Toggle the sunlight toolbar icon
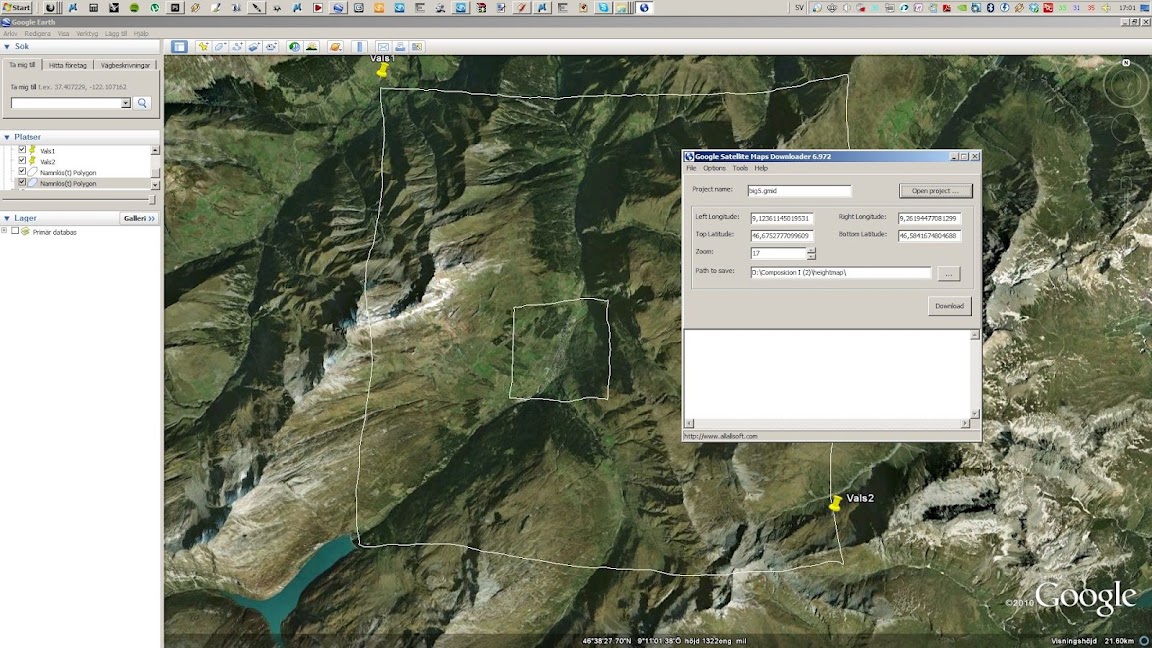The width and height of the screenshot is (1152, 648). click(x=312, y=46)
